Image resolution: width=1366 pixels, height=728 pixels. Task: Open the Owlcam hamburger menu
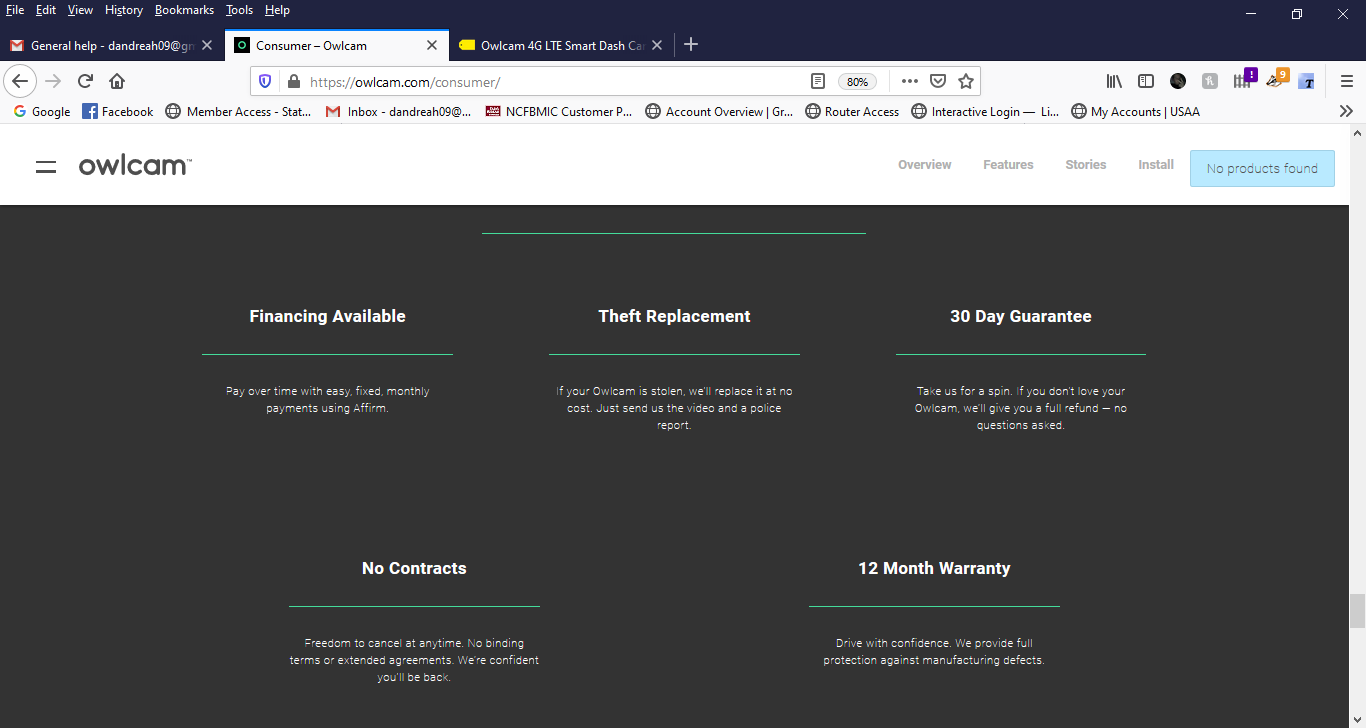coord(46,168)
